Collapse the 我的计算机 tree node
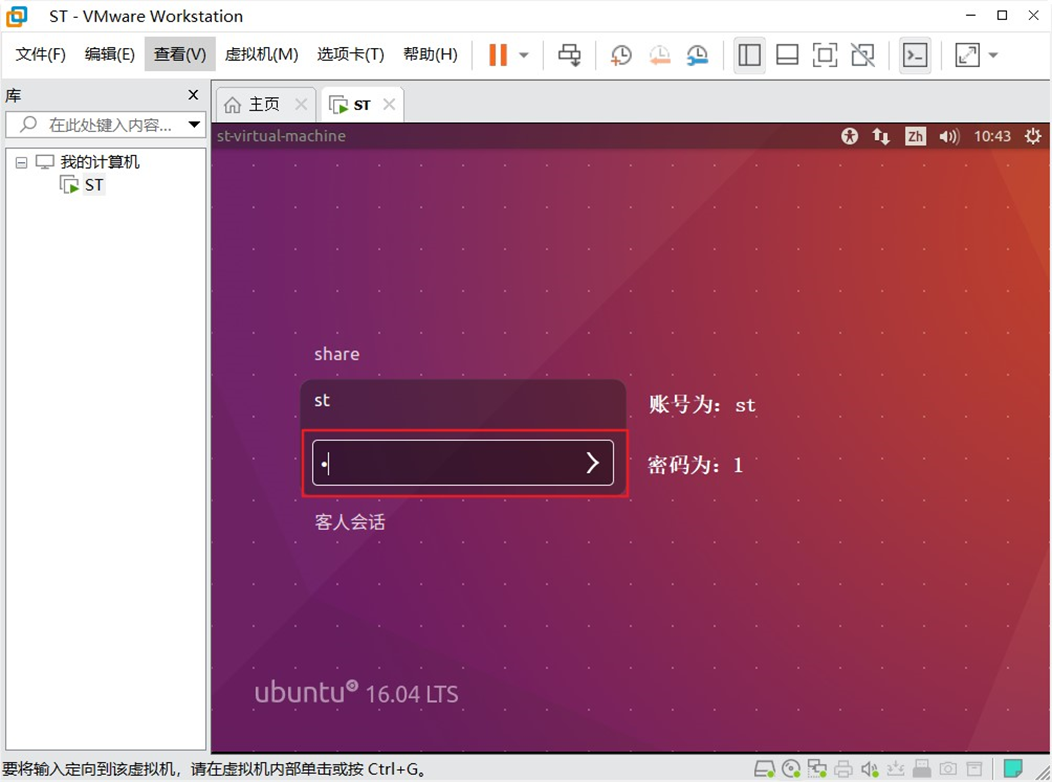This screenshot has height=782, width=1052. (21, 162)
